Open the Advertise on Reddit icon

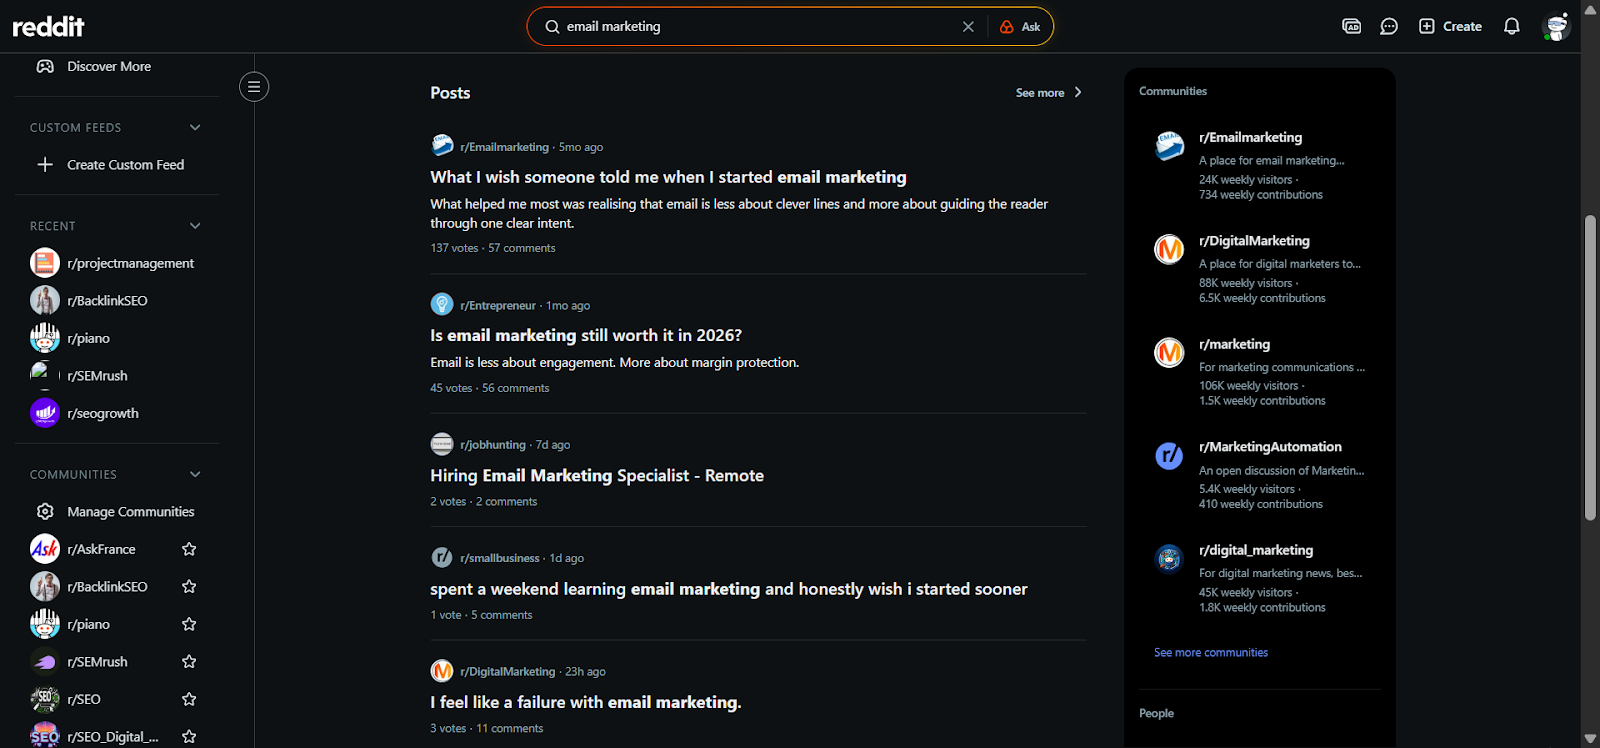(1351, 26)
